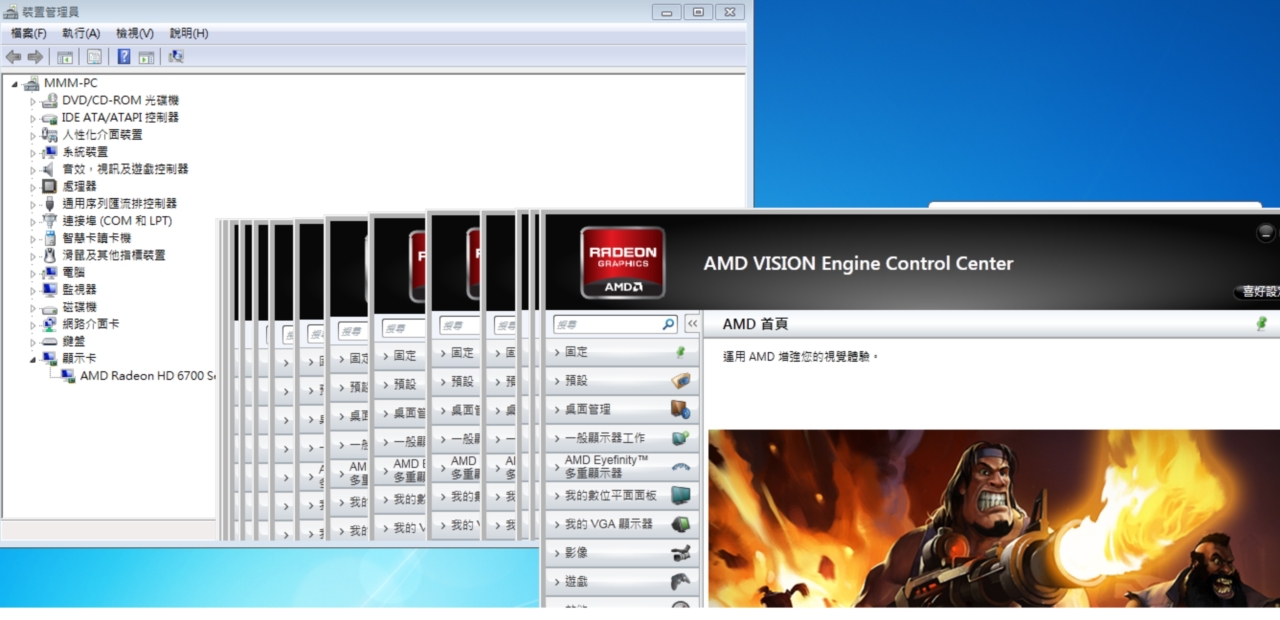Click blue Help question mark toolbar icon
The width and height of the screenshot is (1280, 620).
pos(124,57)
